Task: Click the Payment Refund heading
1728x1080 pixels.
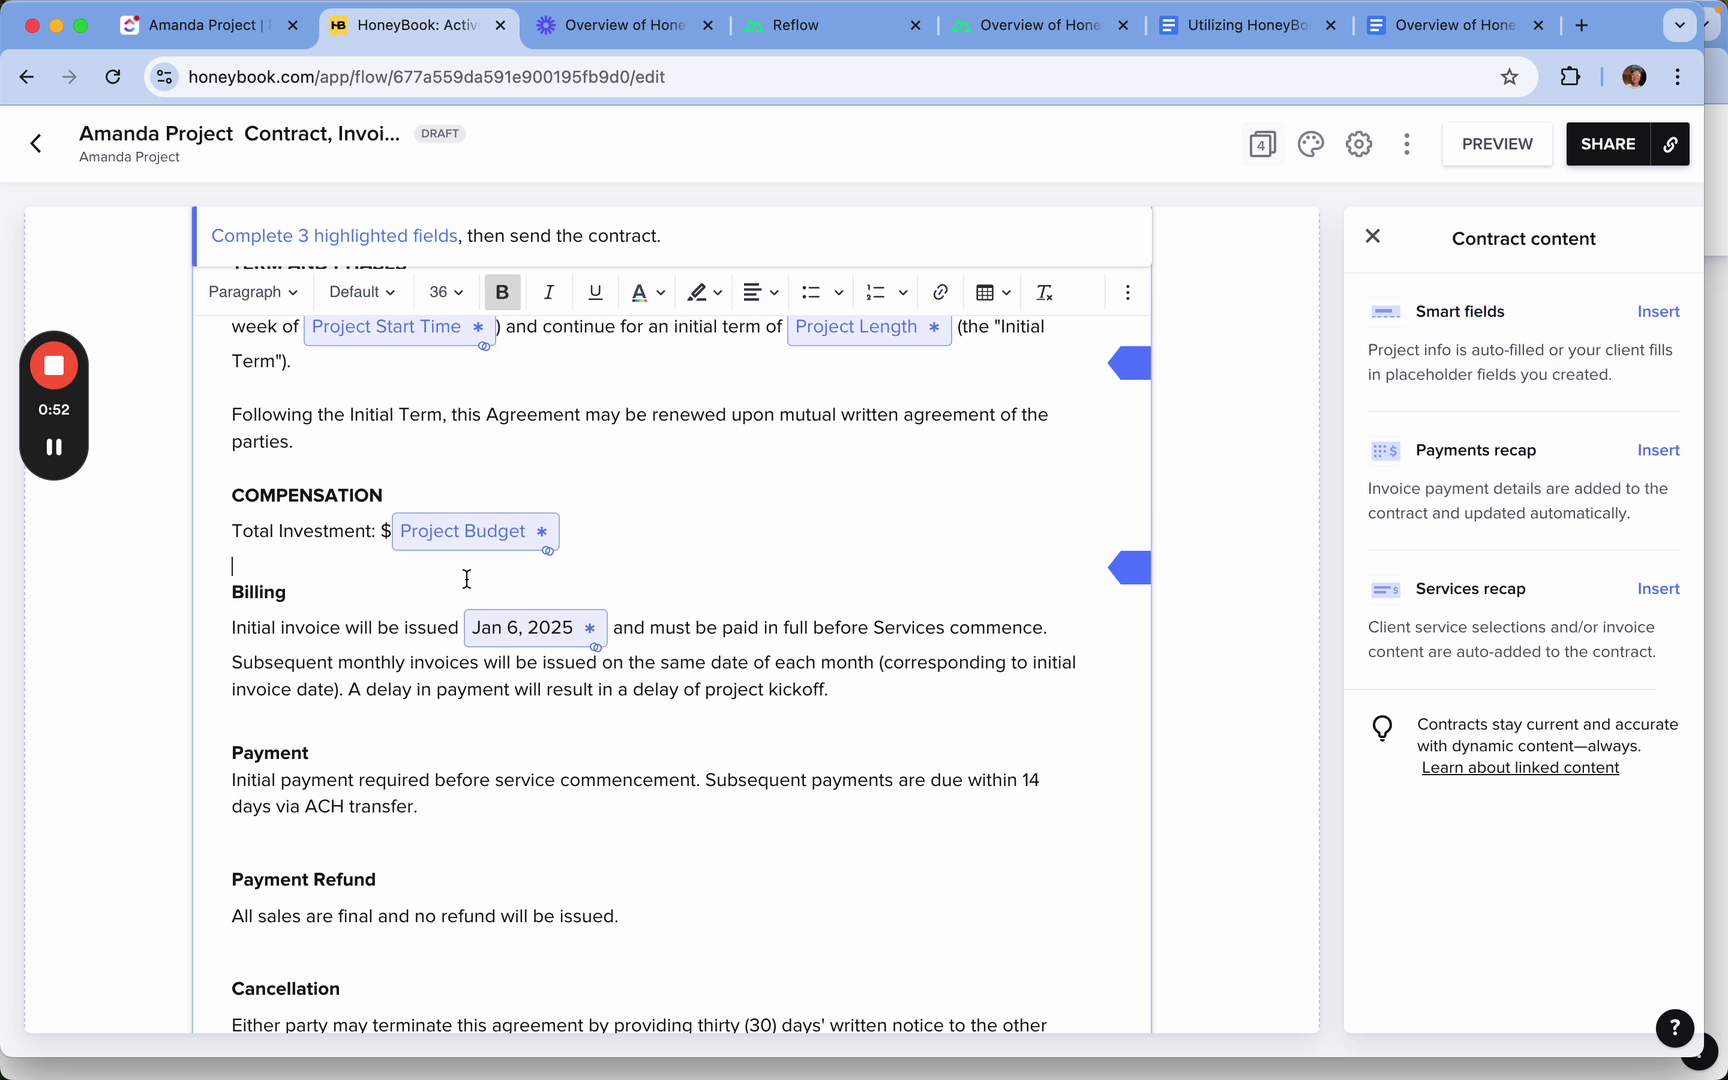Action: pos(304,880)
